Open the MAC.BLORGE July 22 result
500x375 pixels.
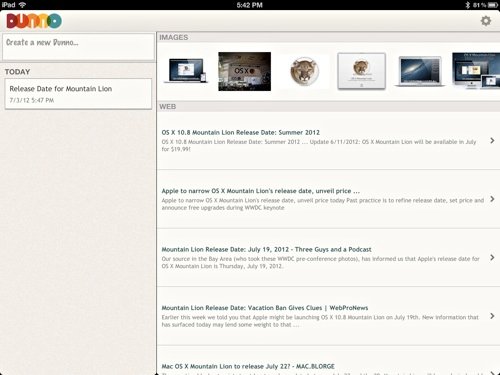328,361
